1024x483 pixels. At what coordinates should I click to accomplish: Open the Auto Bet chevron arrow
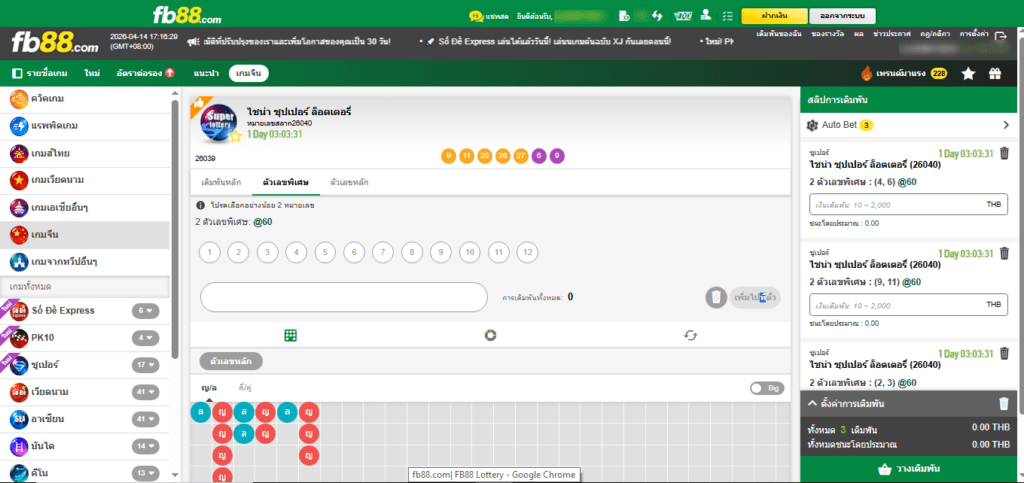pyautogui.click(x=1006, y=125)
